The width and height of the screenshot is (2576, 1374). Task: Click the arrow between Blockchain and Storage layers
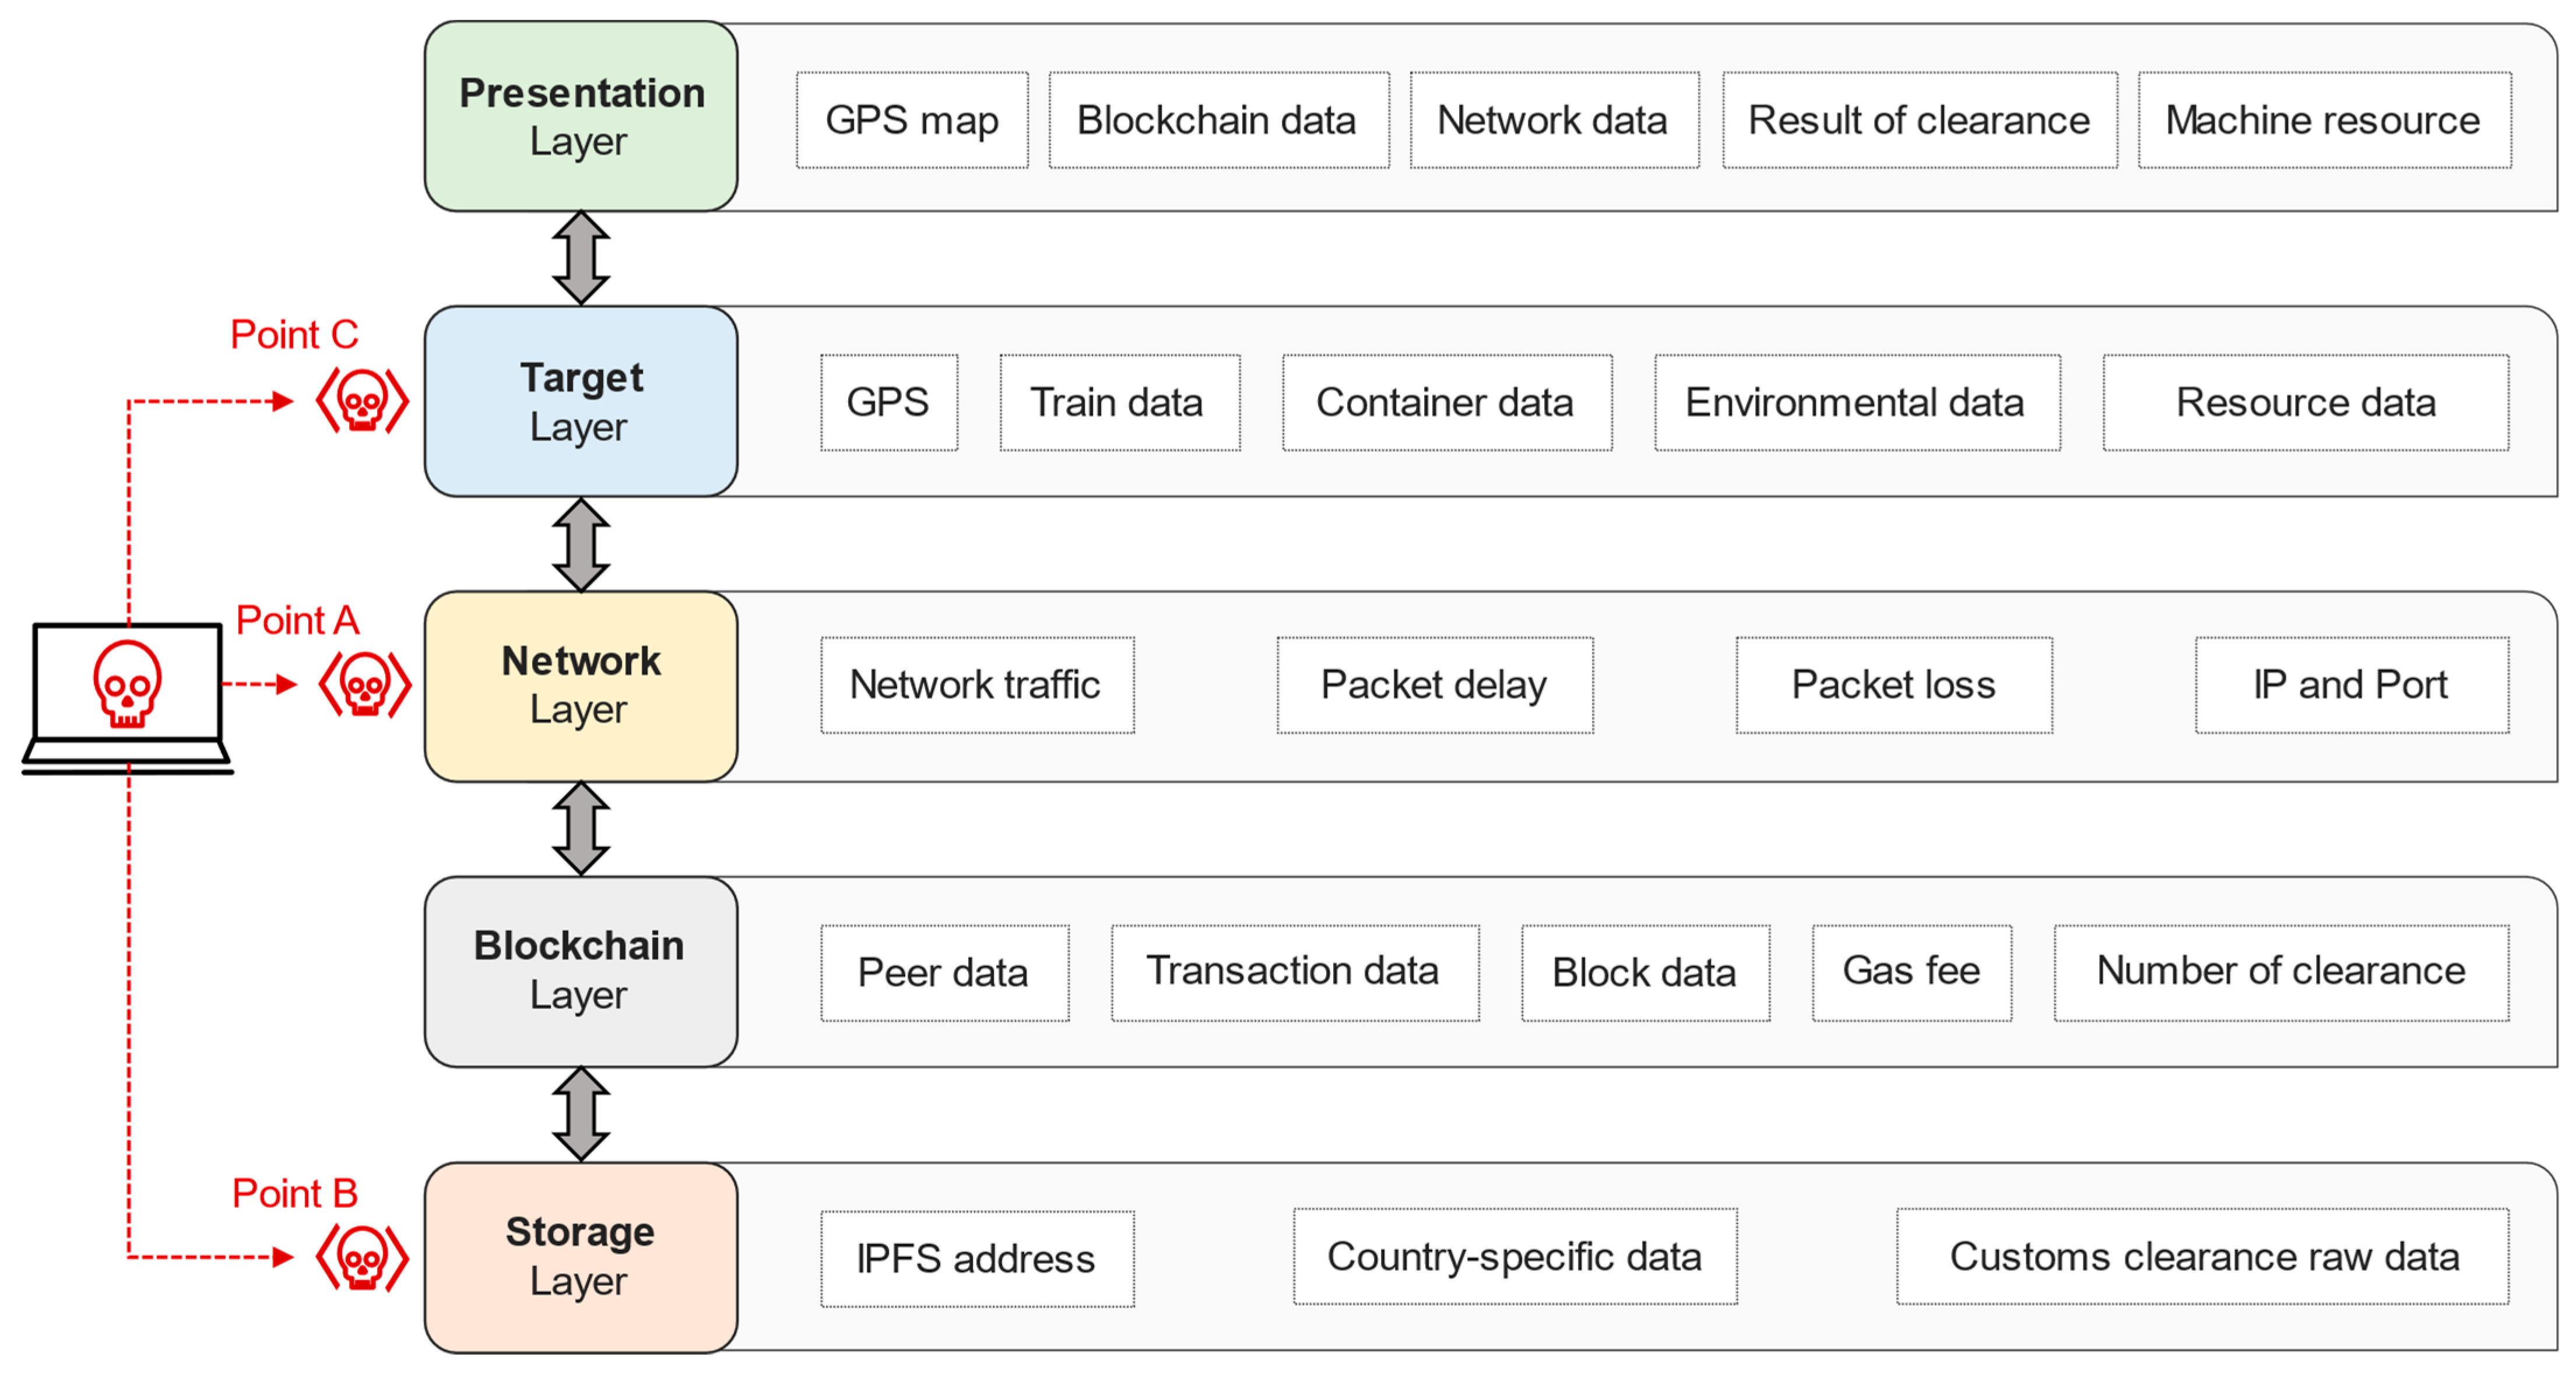pos(581,1114)
